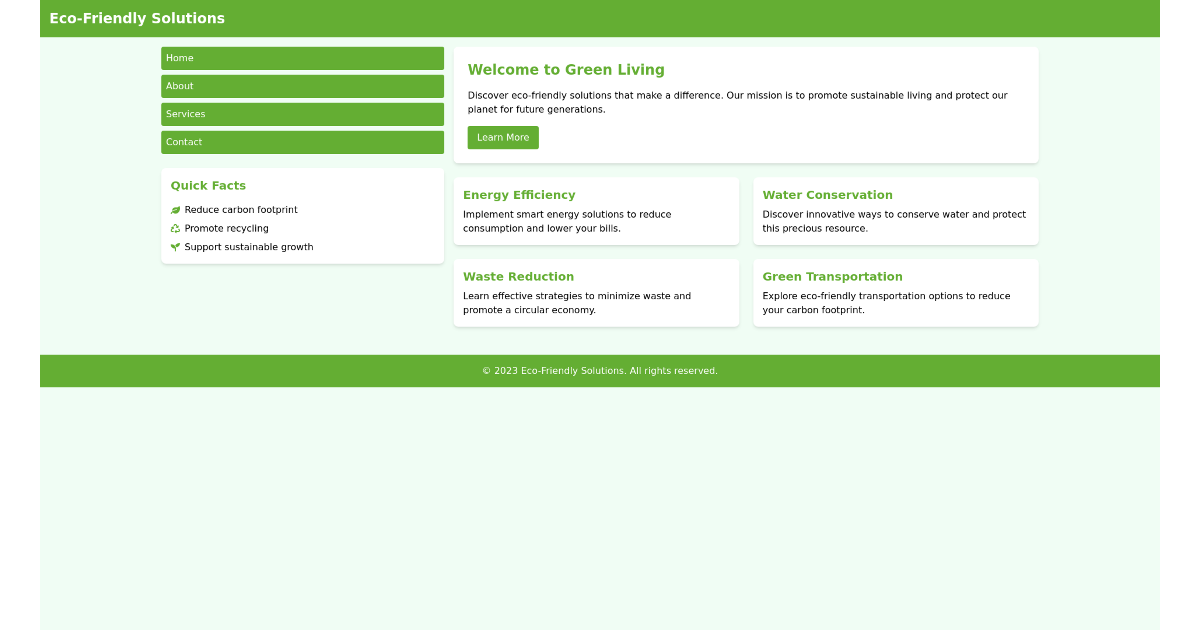Click the Quick Facts heading
This screenshot has width=1200, height=630.
coord(208,185)
